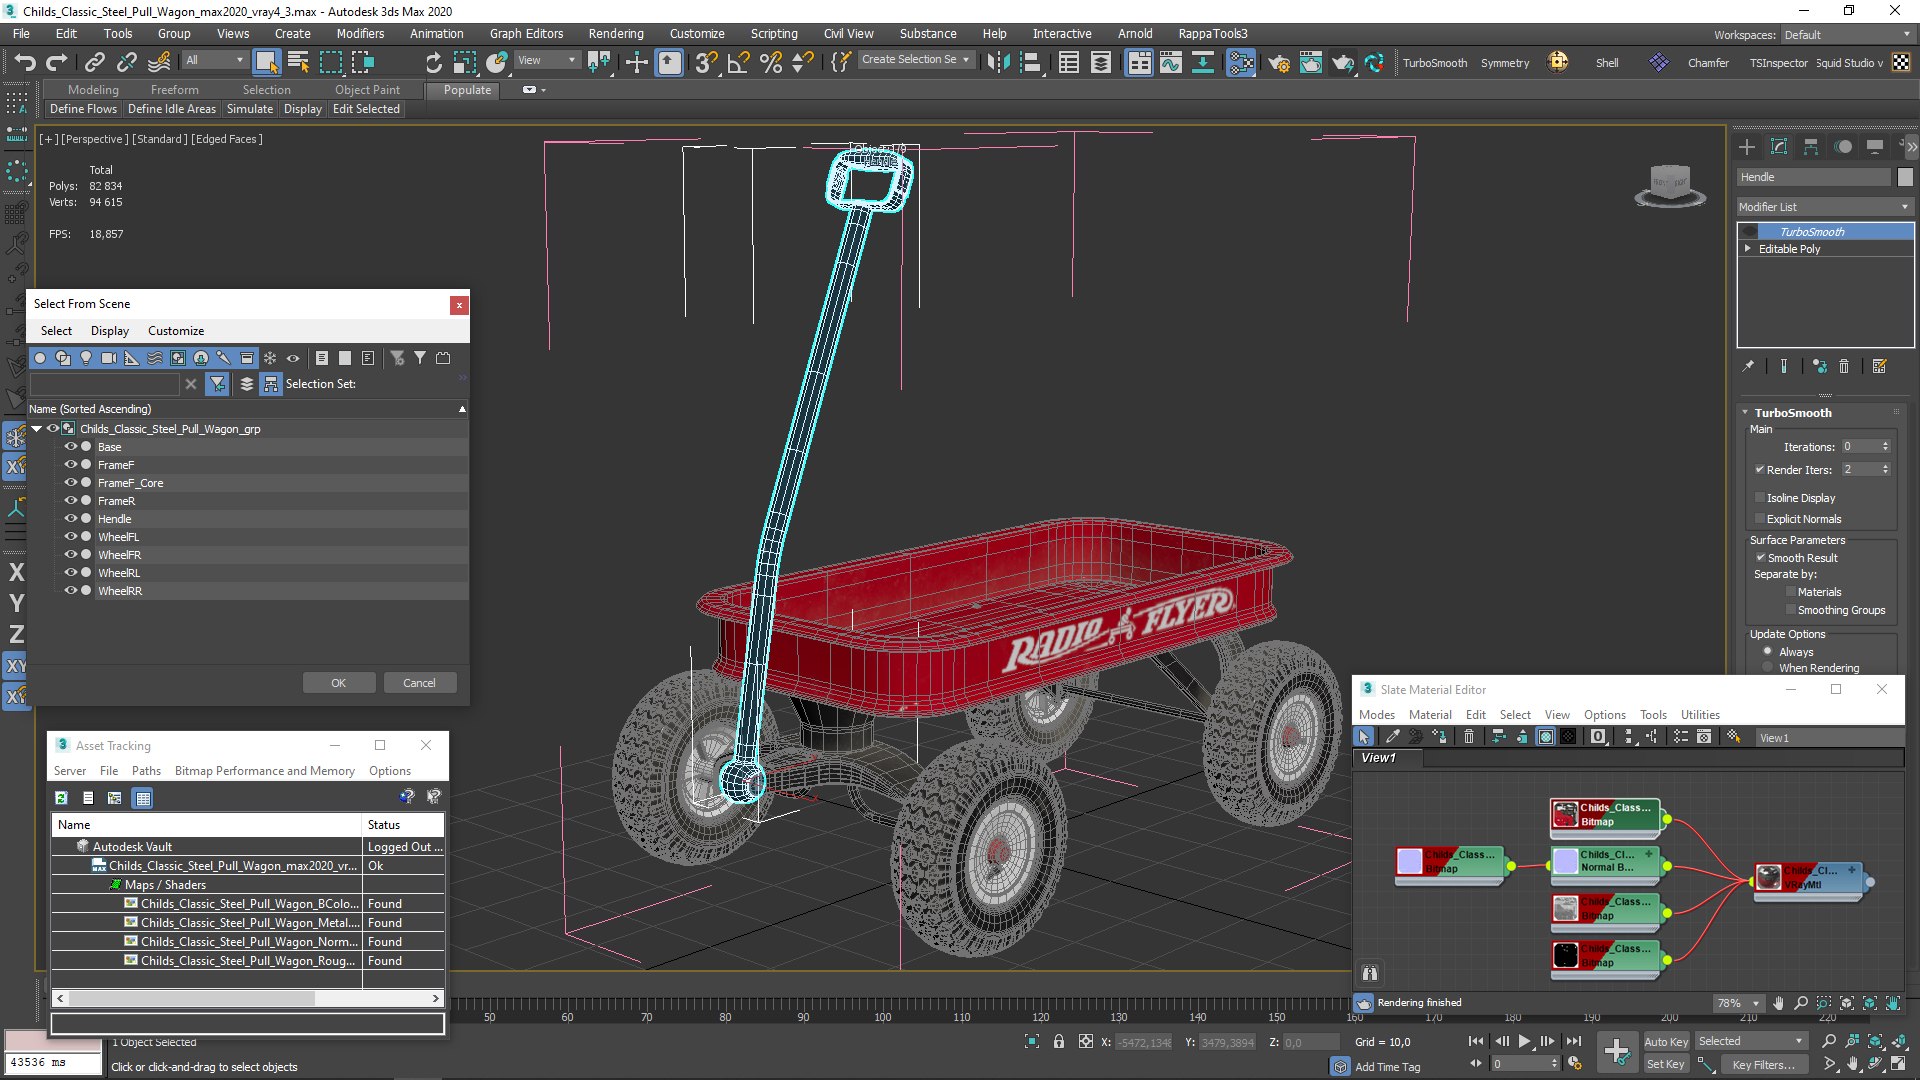Click the Bind to Space Warp icon

159,62
